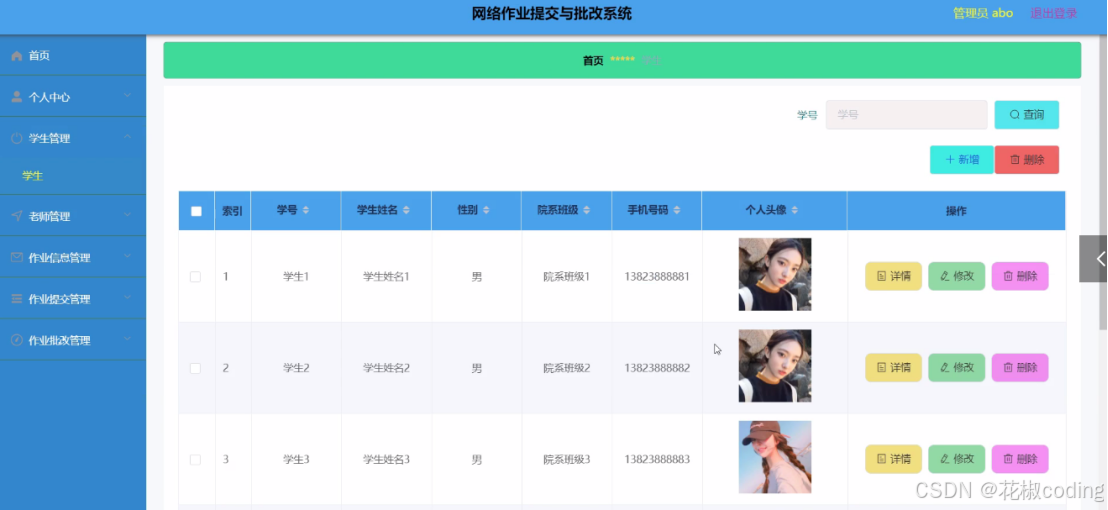Image resolution: width=1108 pixels, height=510 pixels.
Task: Click 删除 button for 学生1 row
Action: [x=1020, y=276]
